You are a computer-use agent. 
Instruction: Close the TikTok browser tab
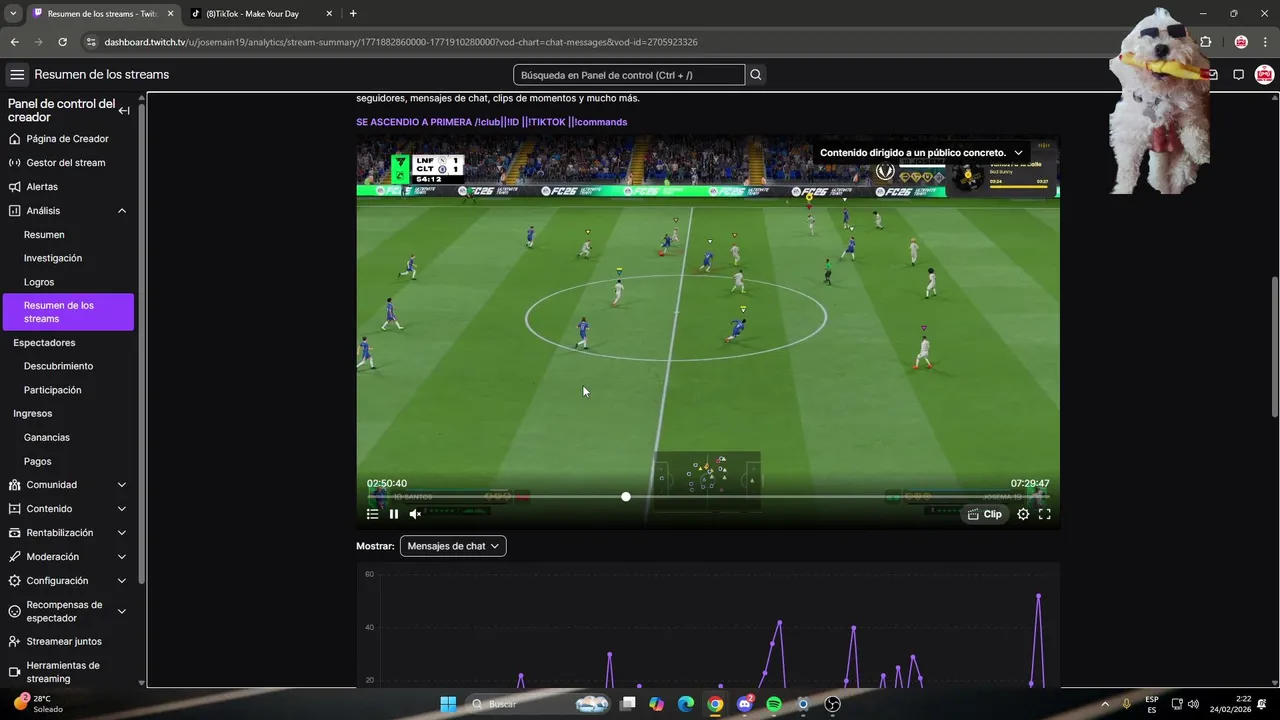[329, 14]
